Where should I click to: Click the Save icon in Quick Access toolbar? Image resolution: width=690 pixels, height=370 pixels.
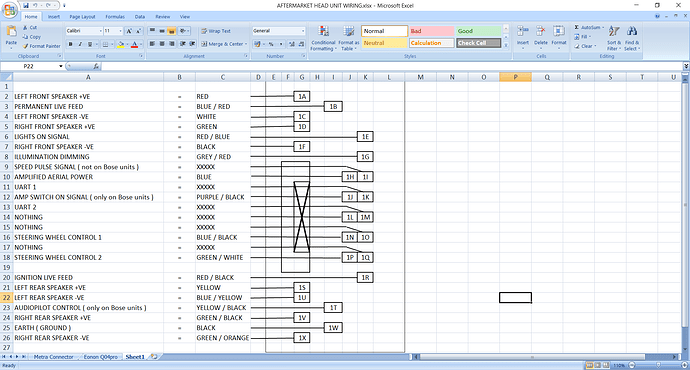pyautogui.click(x=26, y=6)
